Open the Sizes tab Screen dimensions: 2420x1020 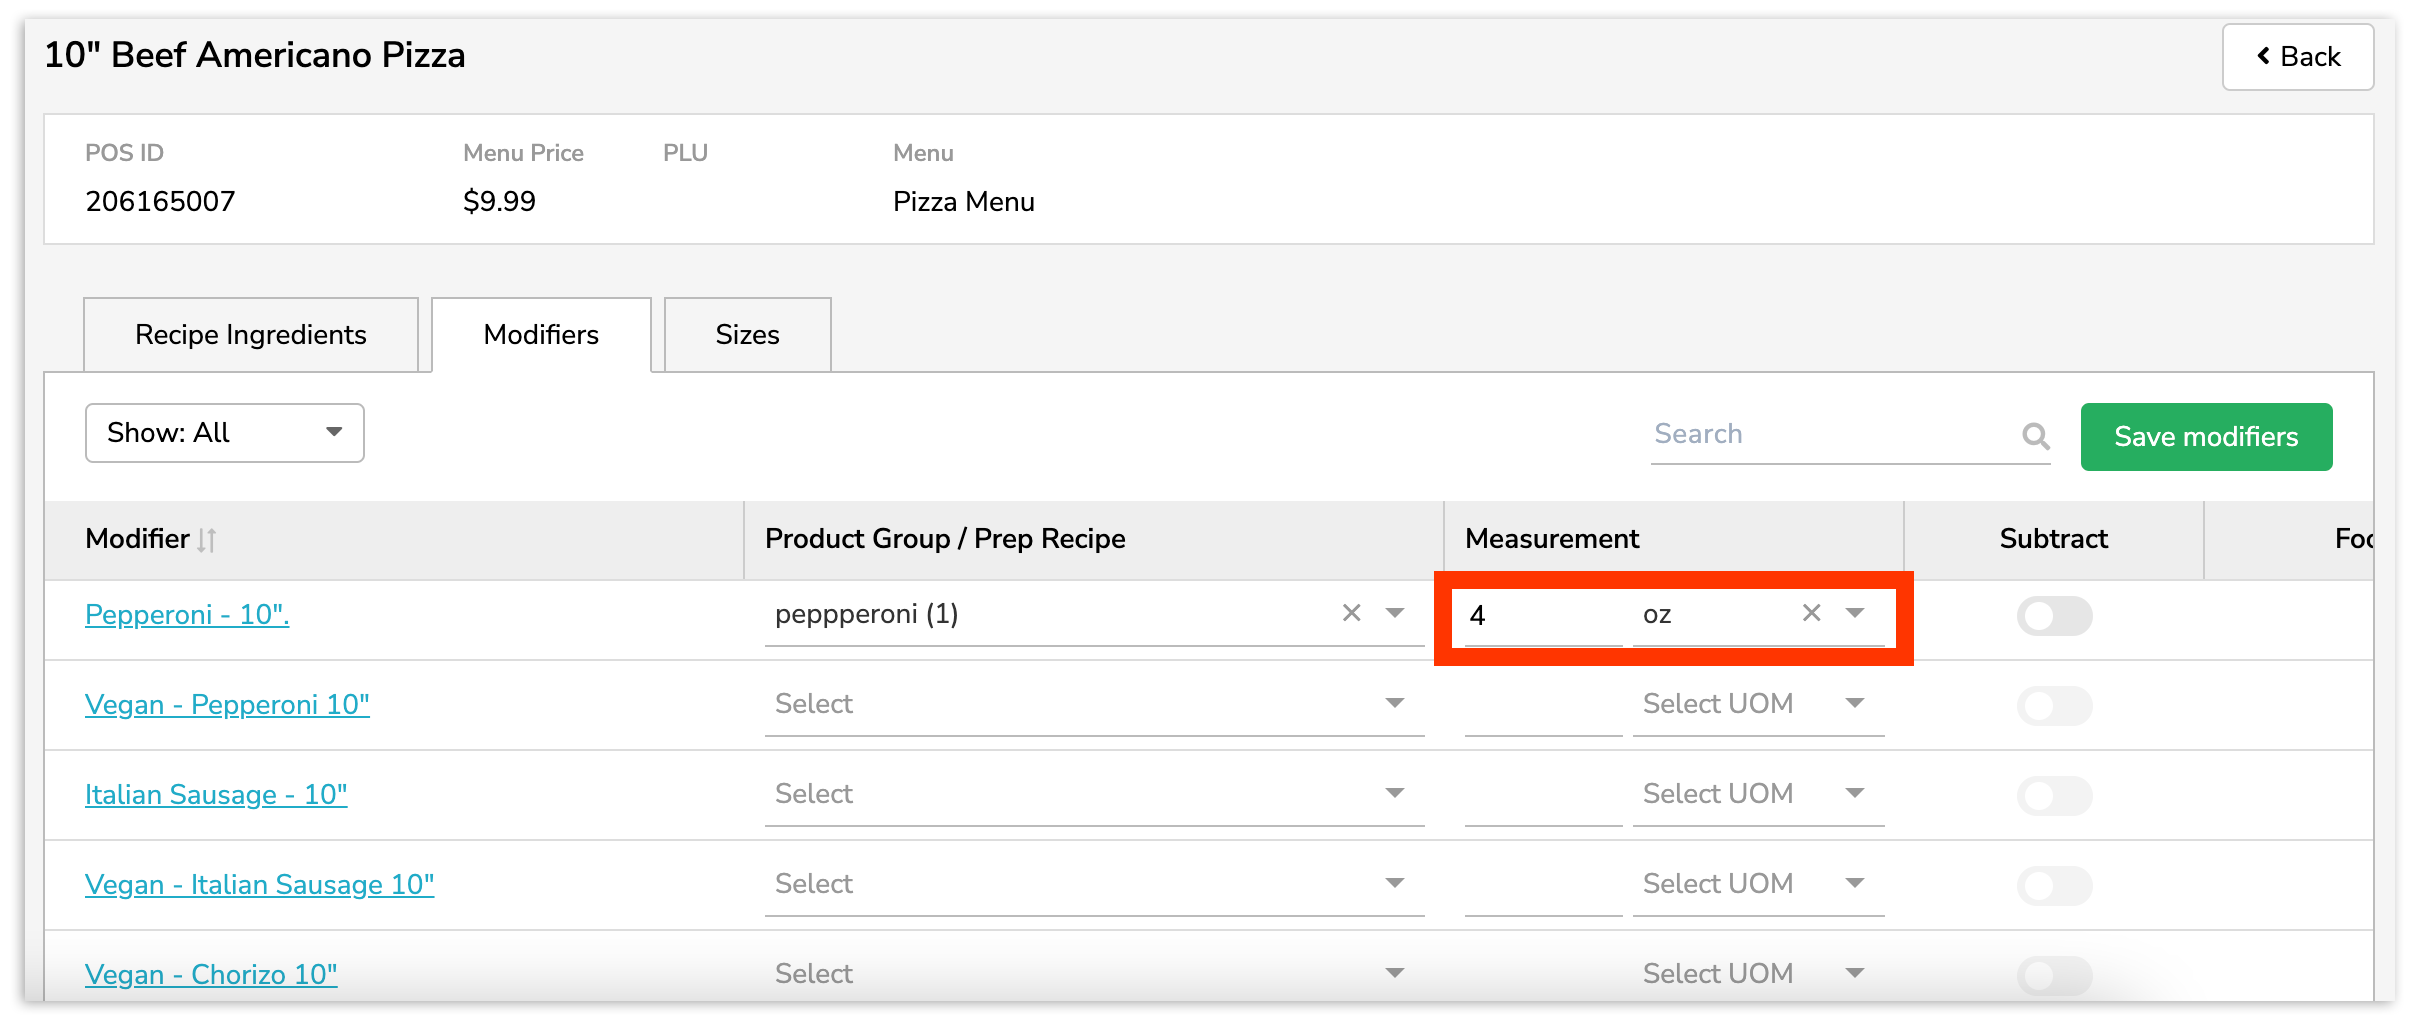coord(747,335)
